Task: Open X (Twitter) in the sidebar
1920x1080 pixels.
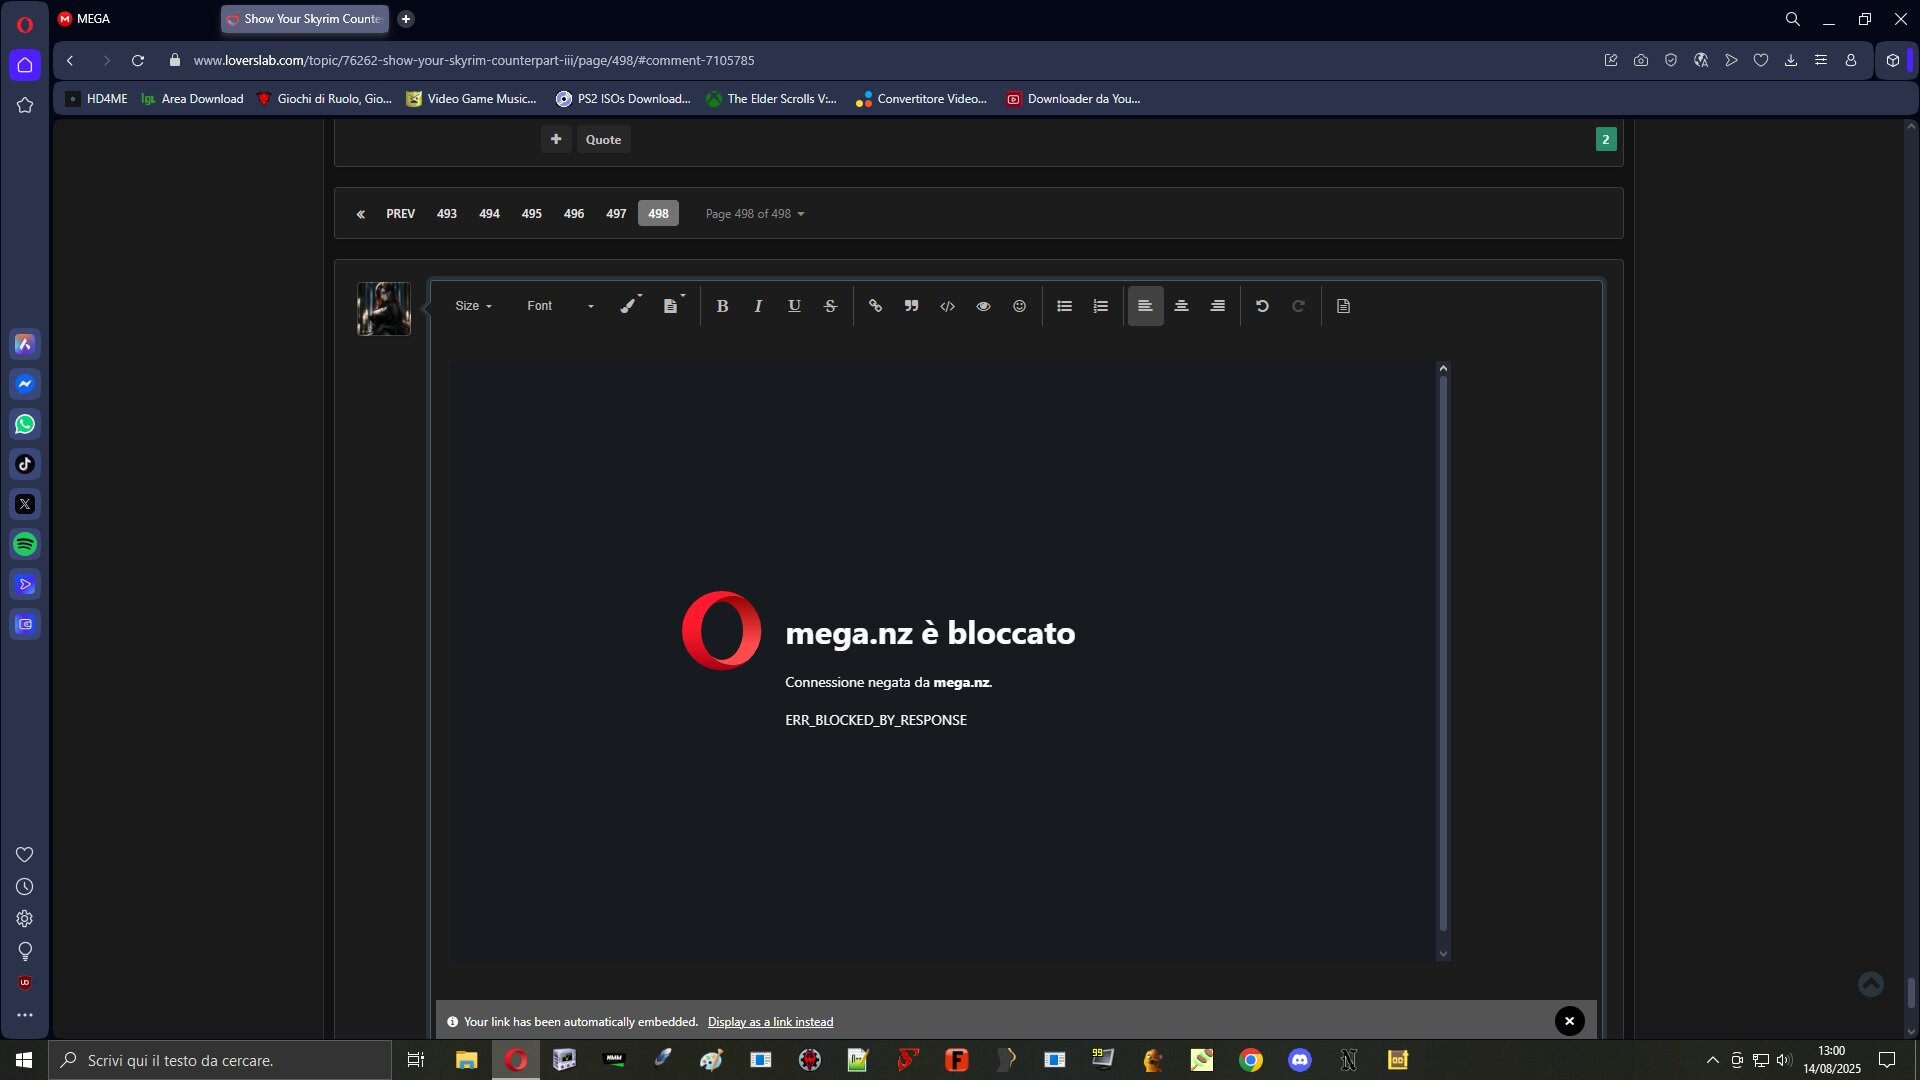Action: pyautogui.click(x=25, y=504)
